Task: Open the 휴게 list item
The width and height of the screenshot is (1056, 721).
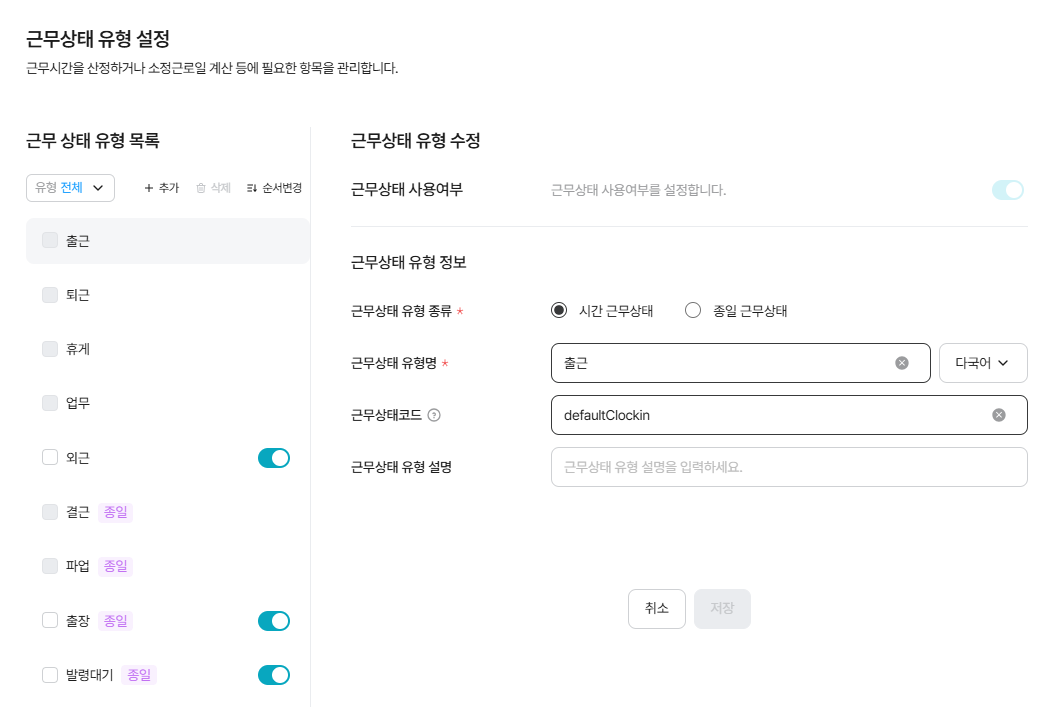Action: pos(78,349)
